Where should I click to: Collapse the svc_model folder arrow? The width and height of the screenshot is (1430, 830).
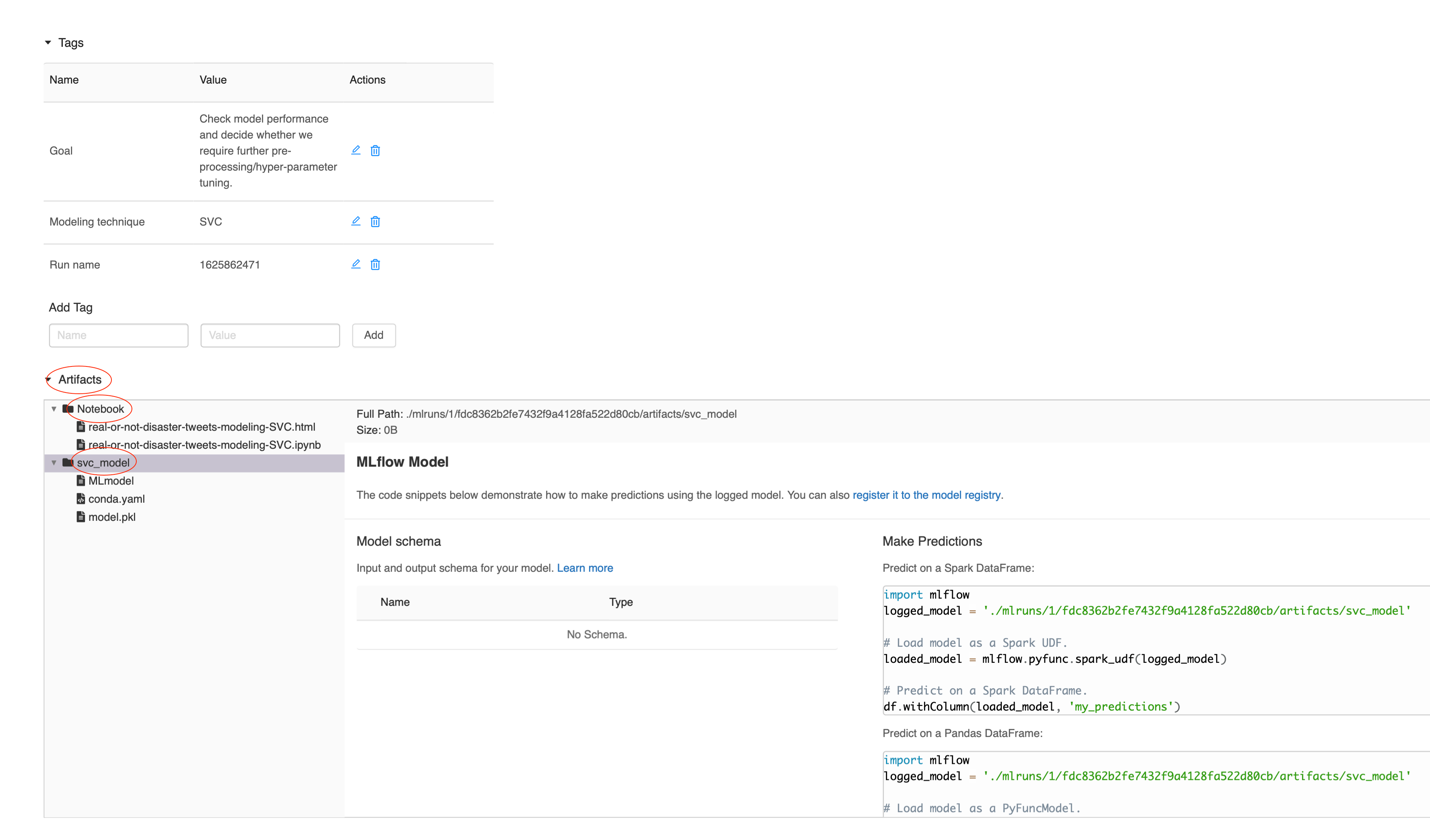click(54, 463)
